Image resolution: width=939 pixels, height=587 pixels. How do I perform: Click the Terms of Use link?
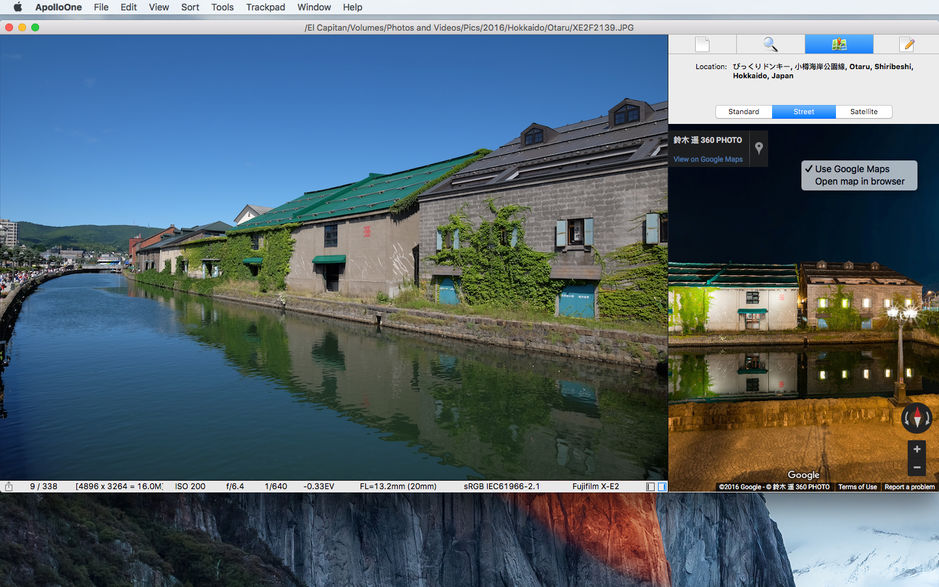point(857,487)
